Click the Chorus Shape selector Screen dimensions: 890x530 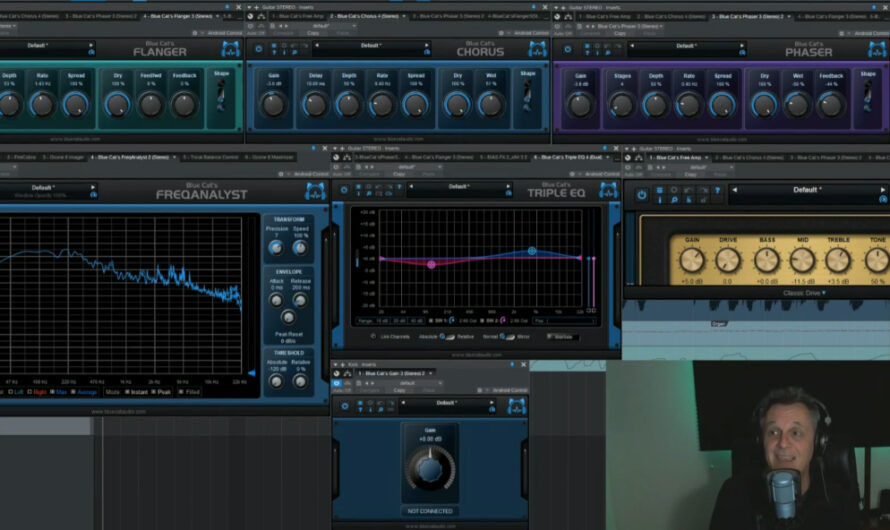coord(527,95)
